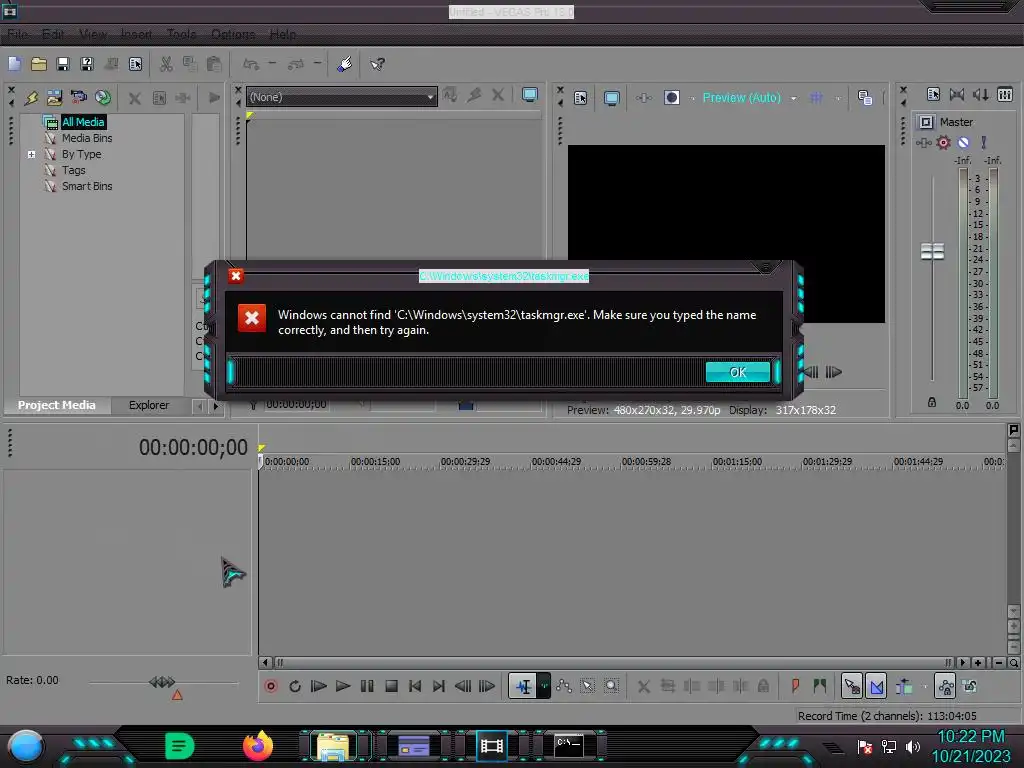Open the split screen view dropdown arrow
This screenshot has height=768, width=1024.
coord(692,99)
